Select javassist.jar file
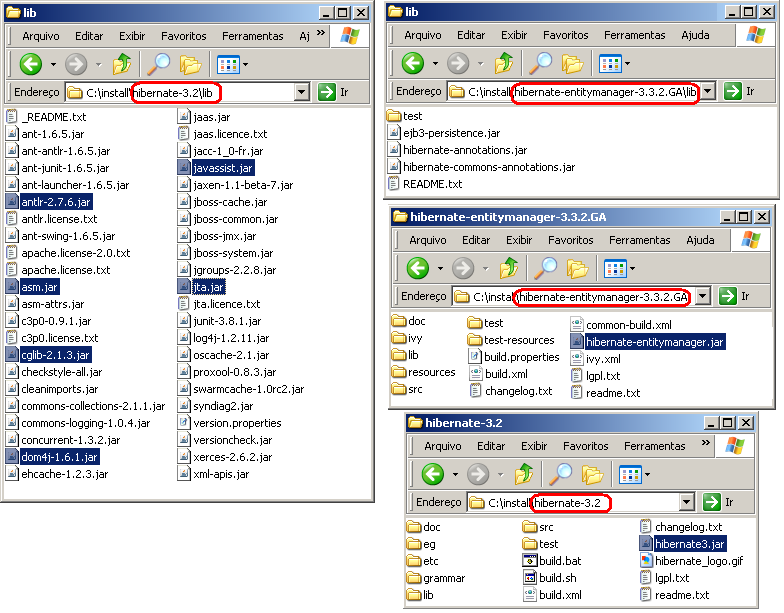Image resolution: width=784 pixels, height=613 pixels. tap(216, 168)
